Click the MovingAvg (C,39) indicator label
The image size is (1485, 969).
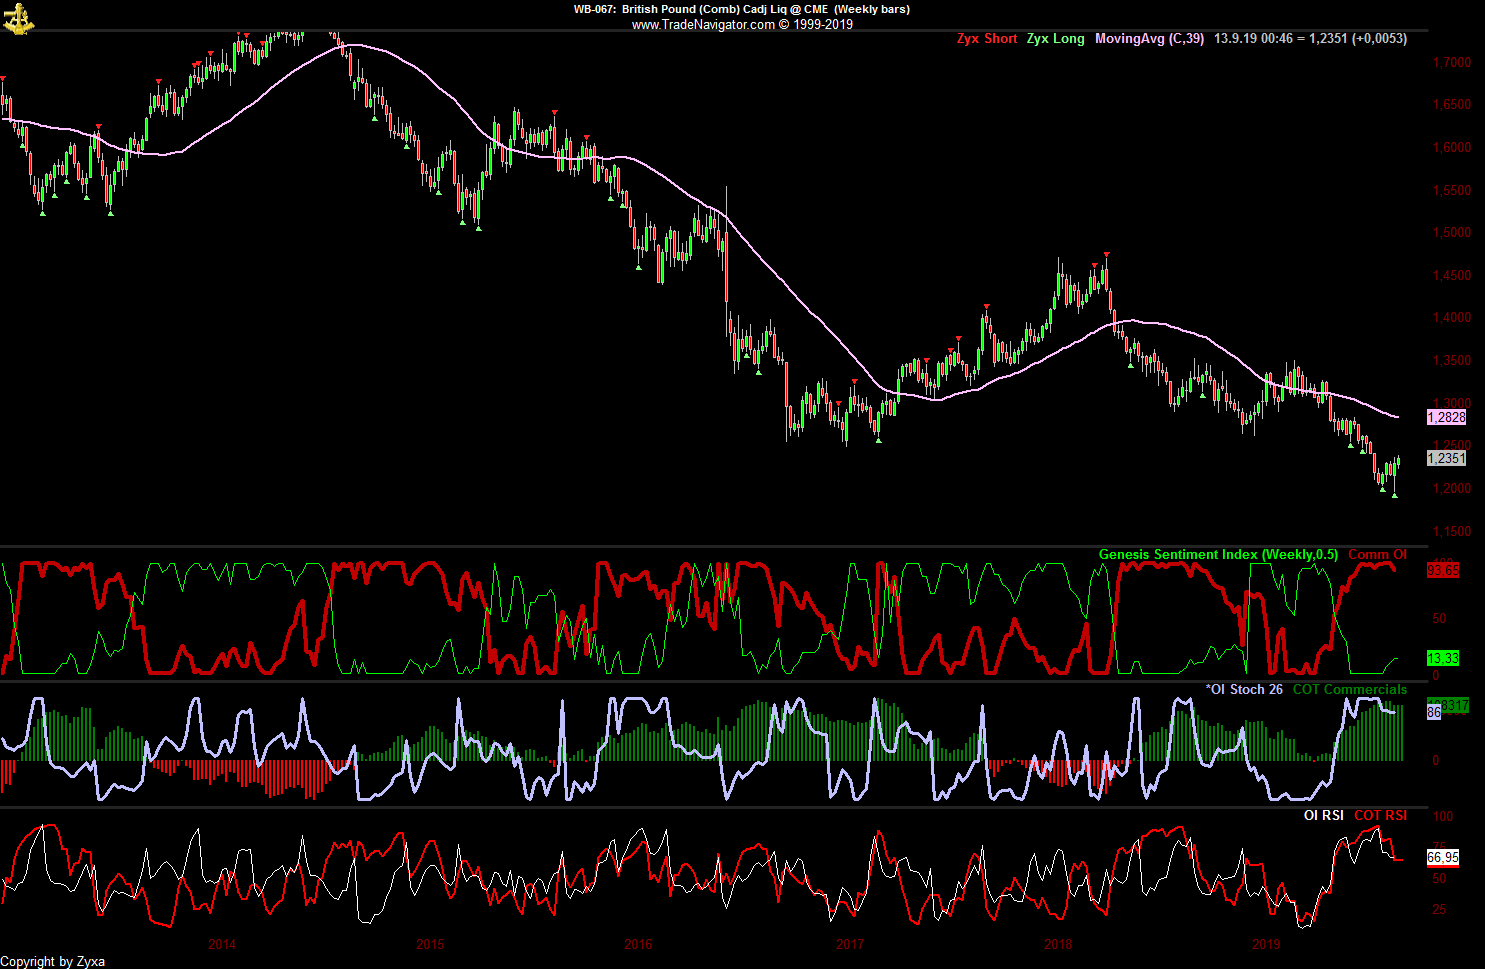coord(1149,39)
